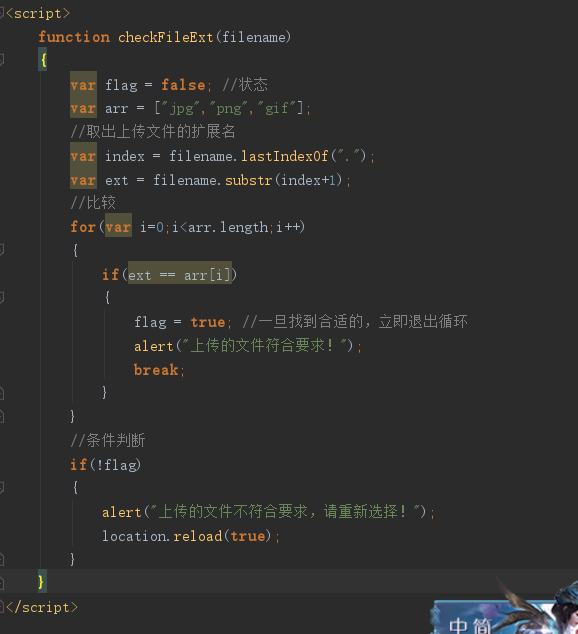Click arr.length in the loop condition
The height and width of the screenshot is (634, 578).
pyautogui.click(x=228, y=227)
